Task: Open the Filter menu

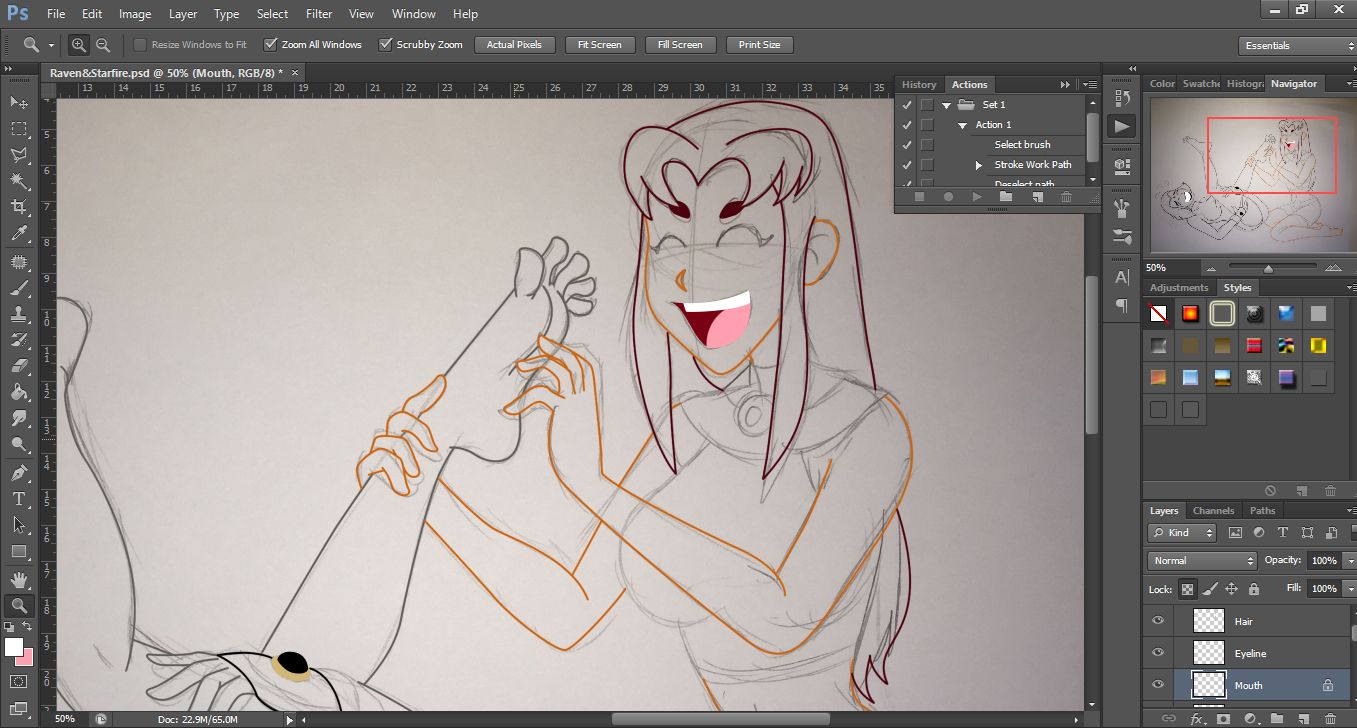Action: (319, 14)
